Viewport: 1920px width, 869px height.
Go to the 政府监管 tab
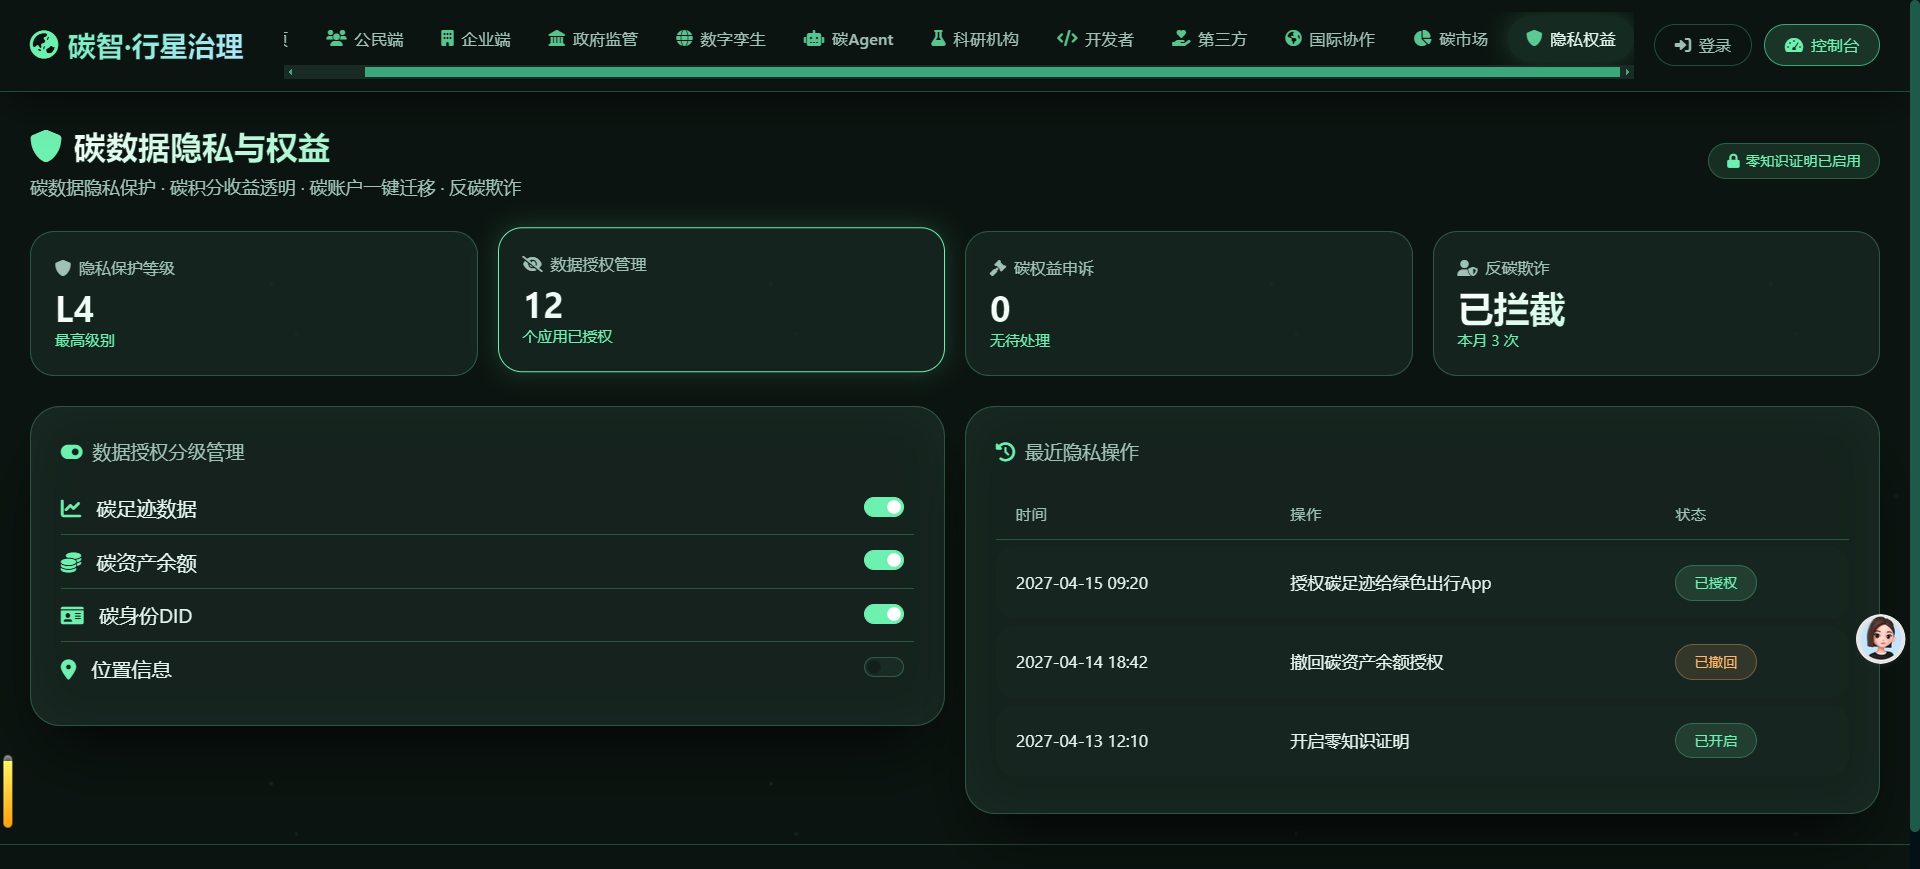point(593,39)
